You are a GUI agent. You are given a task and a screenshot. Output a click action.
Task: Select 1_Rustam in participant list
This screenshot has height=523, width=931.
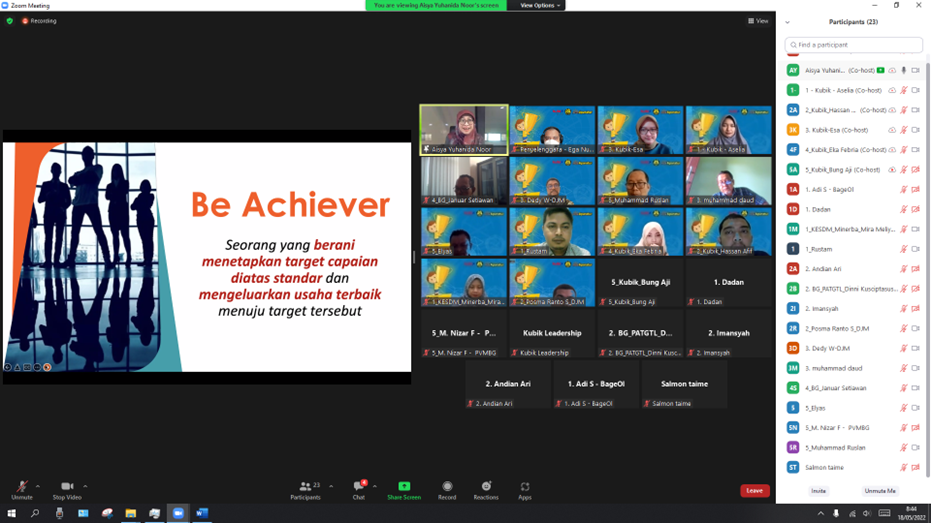853,249
